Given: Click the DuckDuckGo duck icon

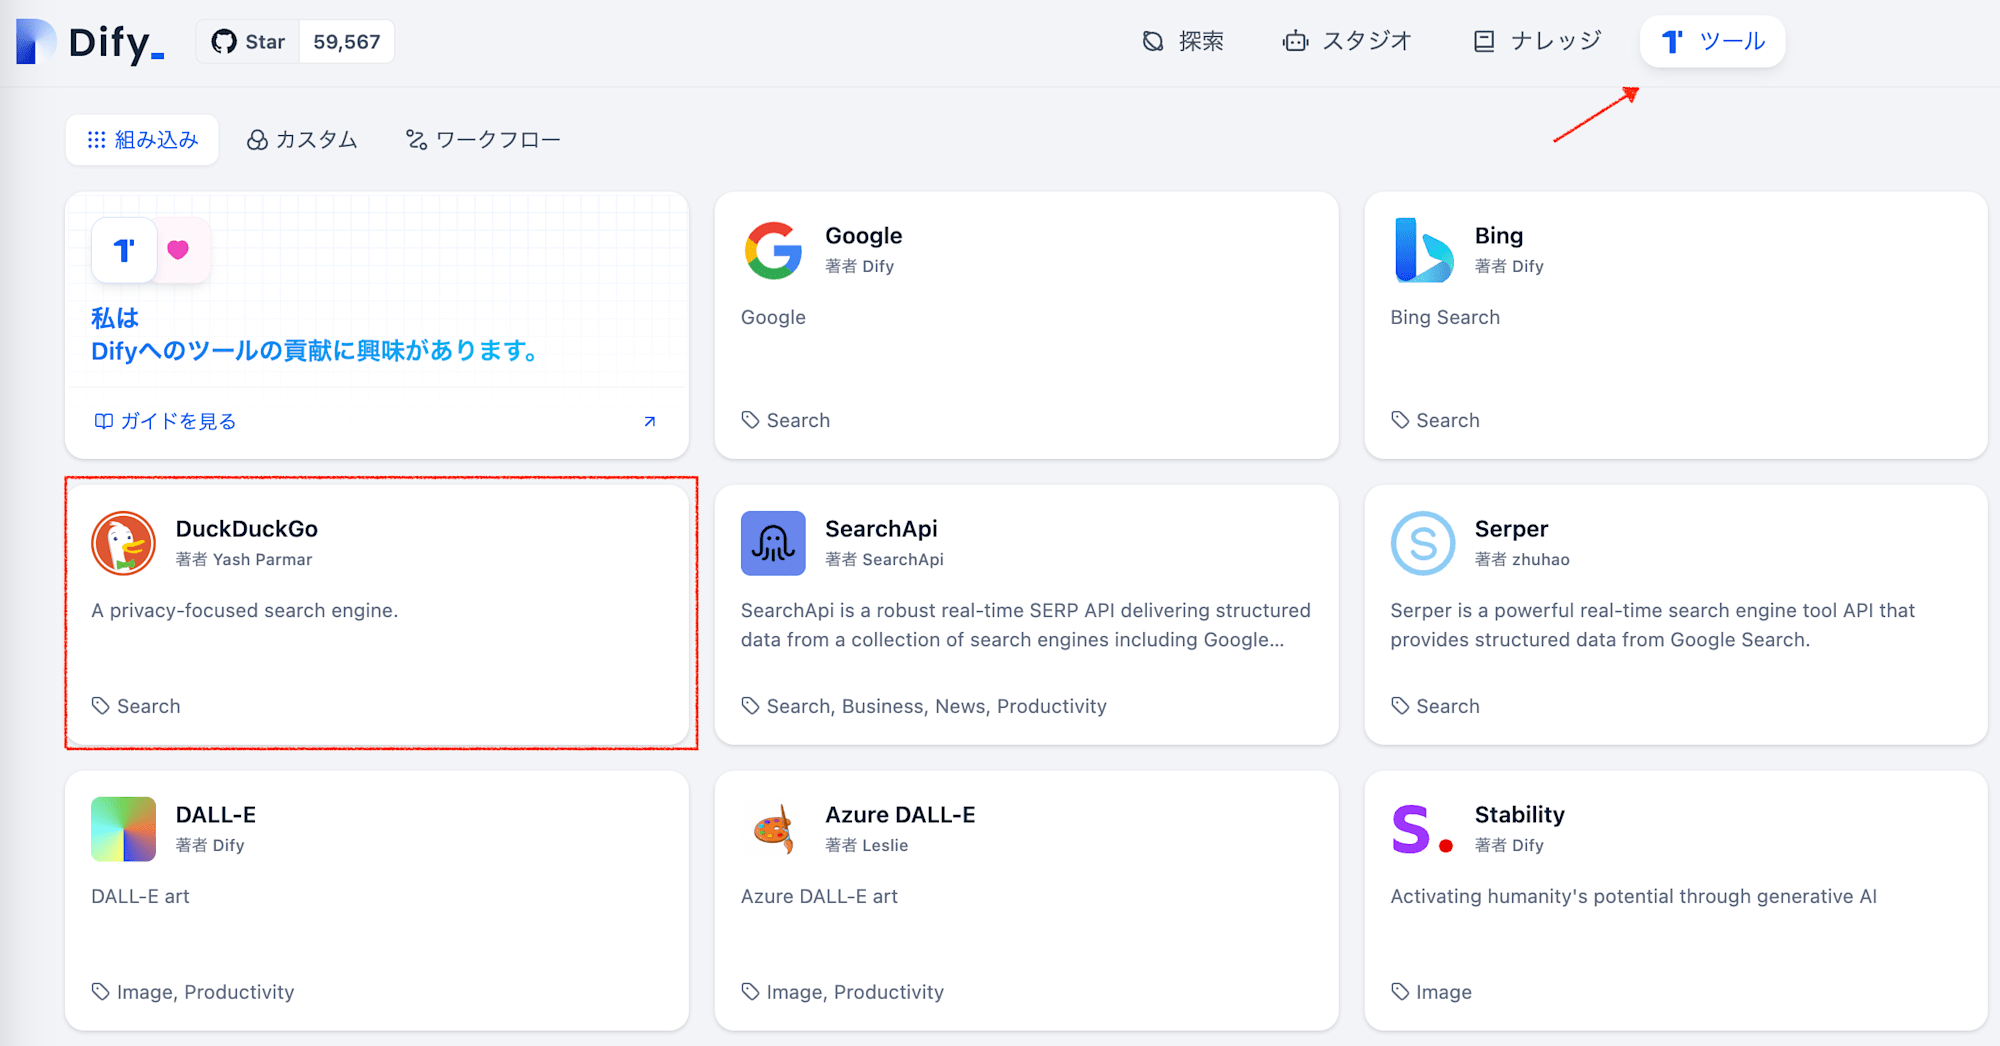Looking at the screenshot, I should pos(123,543).
